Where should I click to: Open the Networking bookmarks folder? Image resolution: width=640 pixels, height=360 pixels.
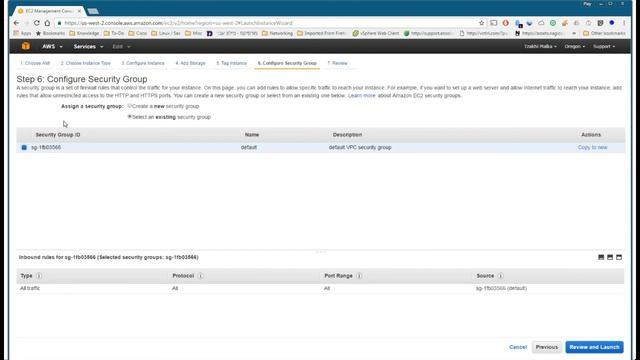tap(277, 33)
